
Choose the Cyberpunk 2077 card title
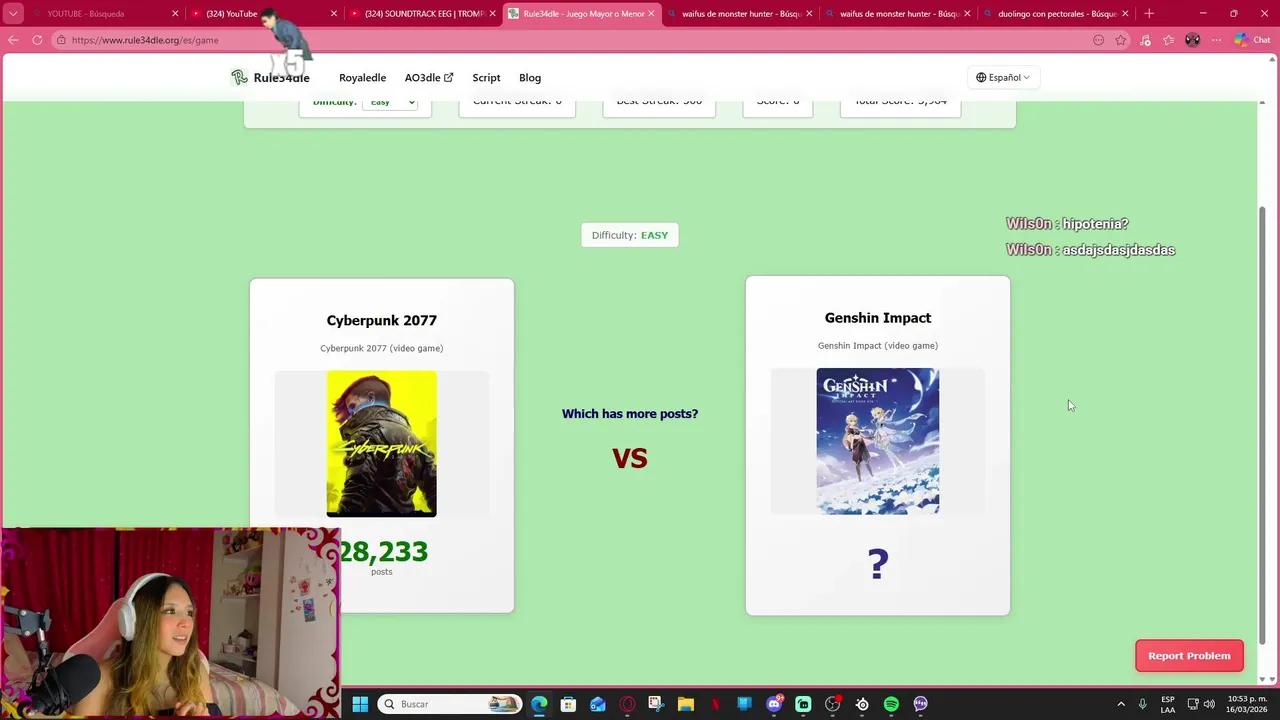tap(382, 320)
